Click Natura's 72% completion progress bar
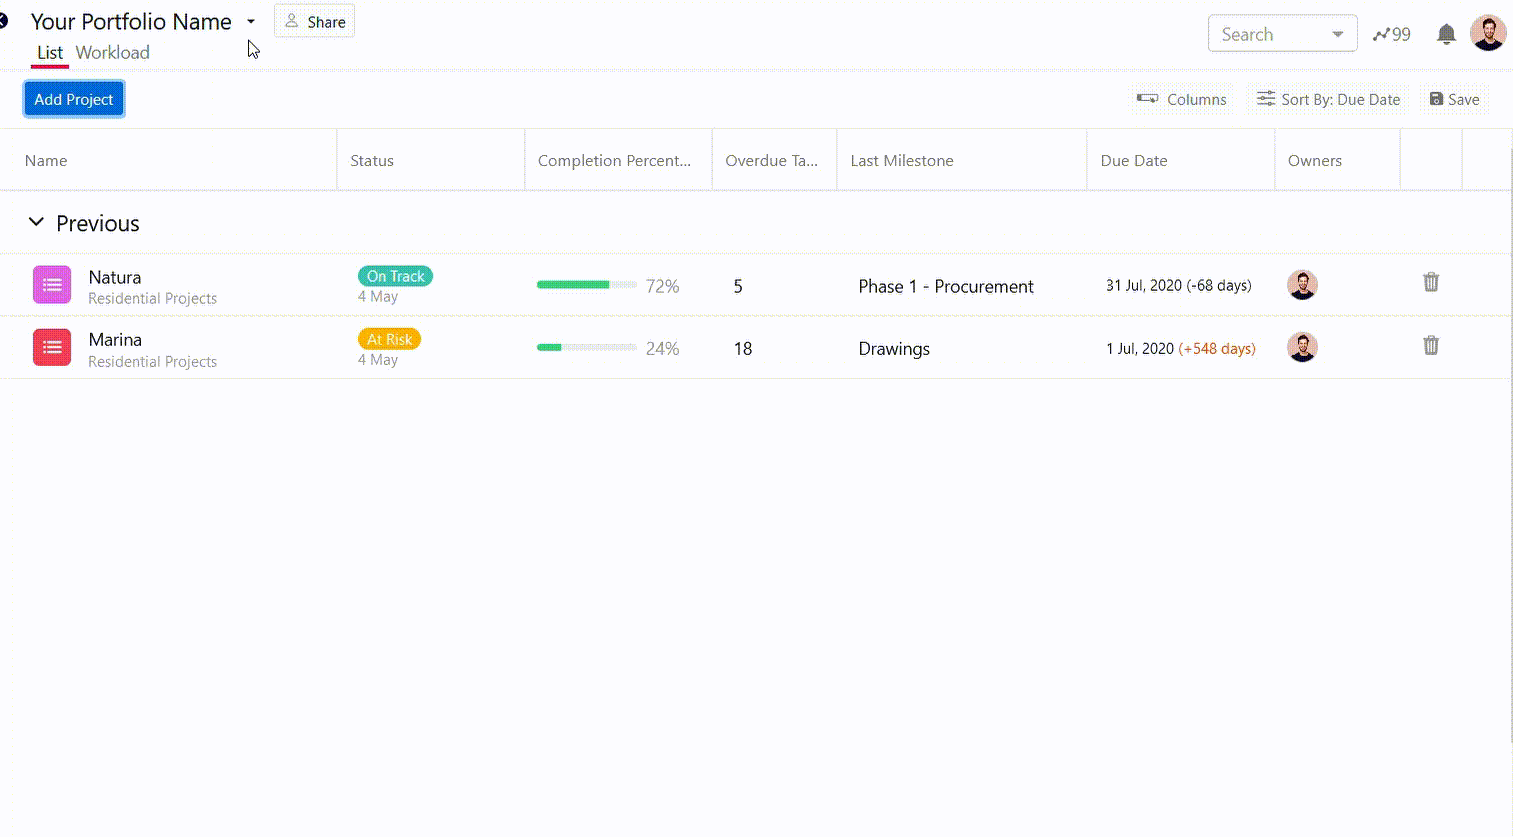 point(586,285)
